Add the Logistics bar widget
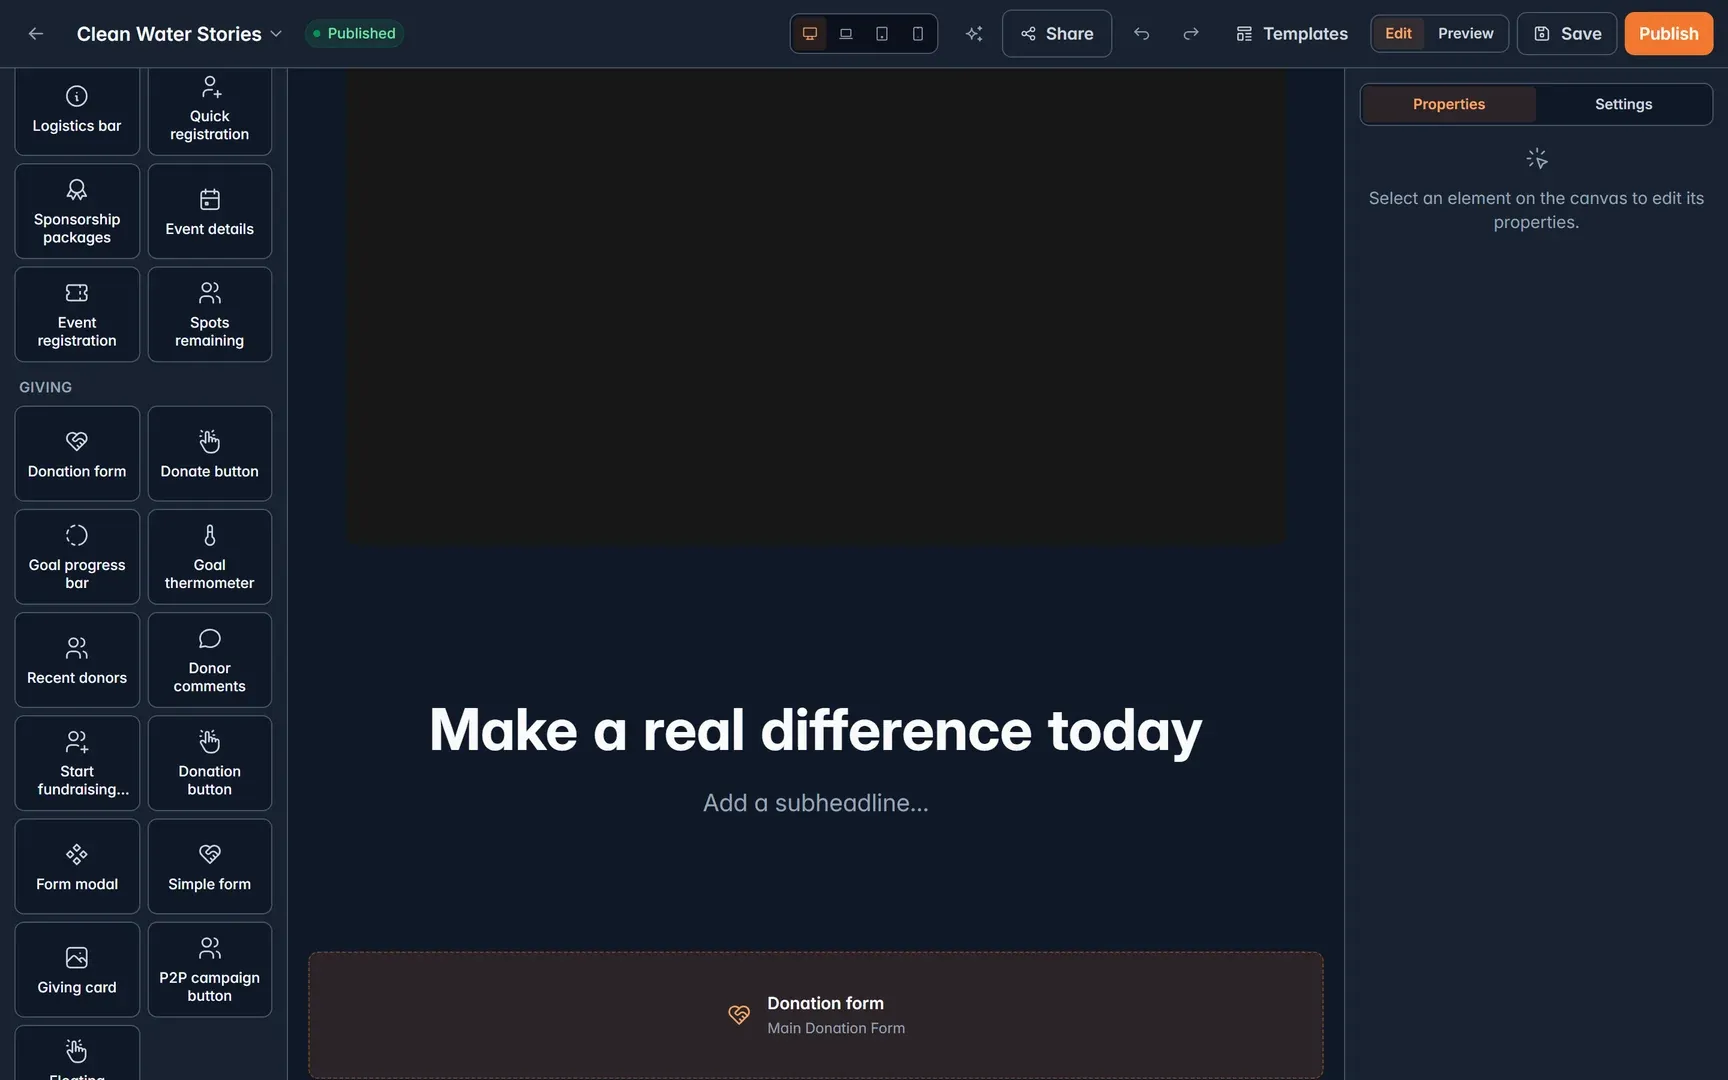Viewport: 1728px width, 1080px height. pos(77,110)
